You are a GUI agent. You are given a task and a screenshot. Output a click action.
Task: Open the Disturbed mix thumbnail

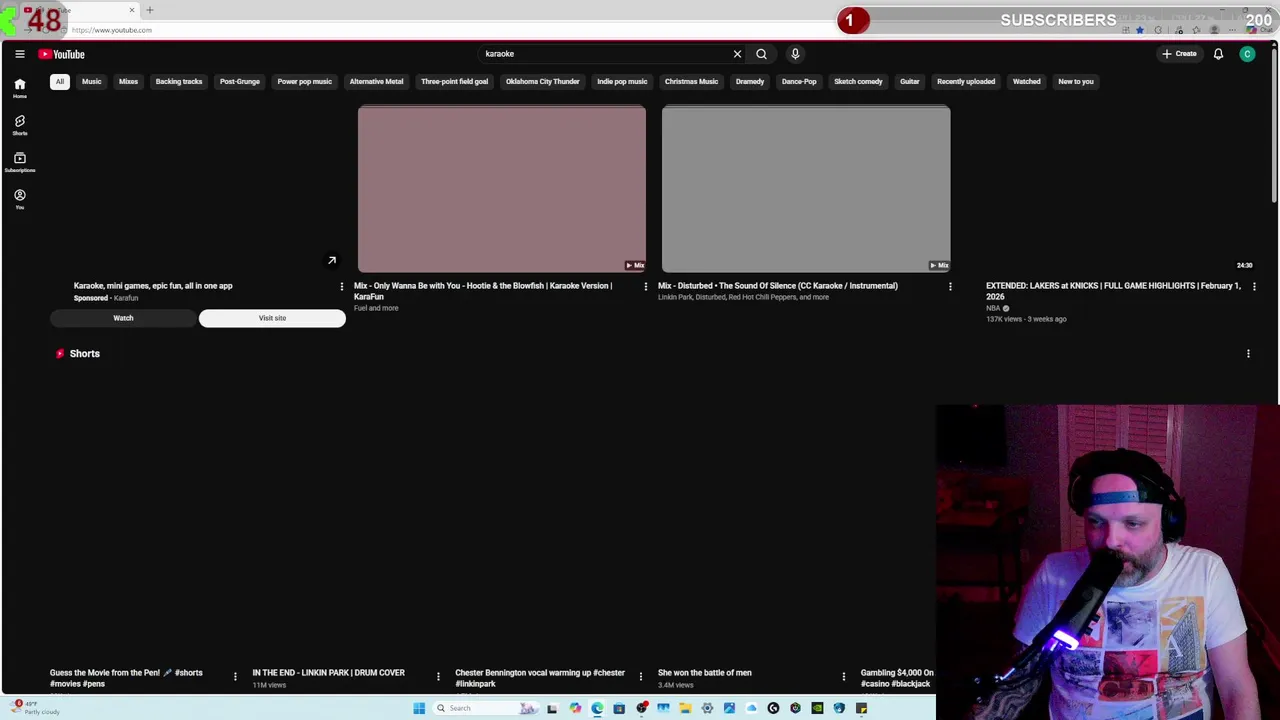[806, 189]
